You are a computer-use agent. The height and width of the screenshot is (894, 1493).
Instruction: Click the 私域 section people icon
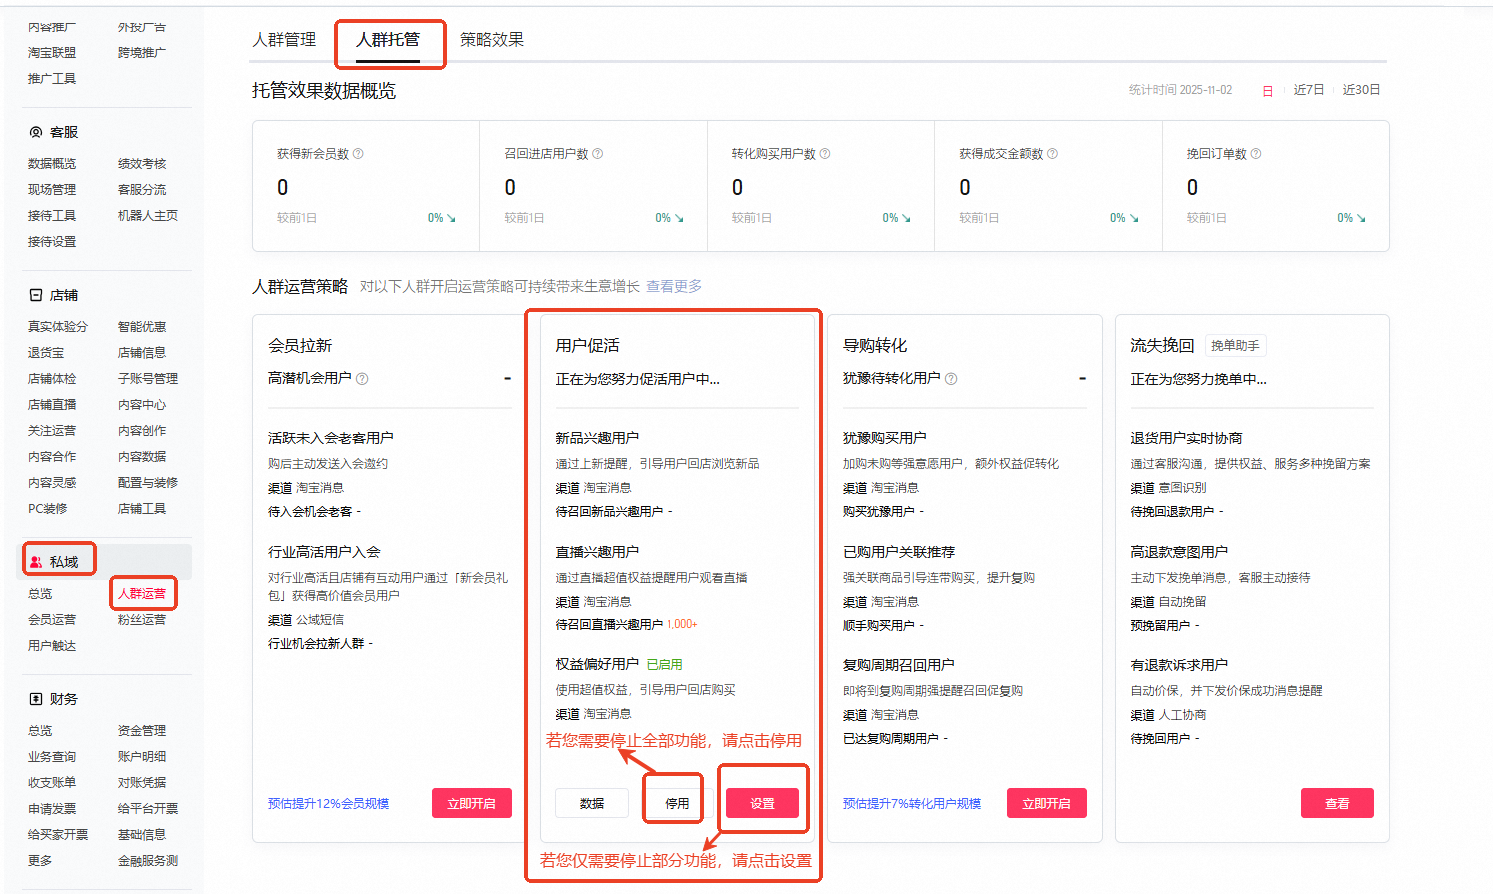pyautogui.click(x=36, y=562)
